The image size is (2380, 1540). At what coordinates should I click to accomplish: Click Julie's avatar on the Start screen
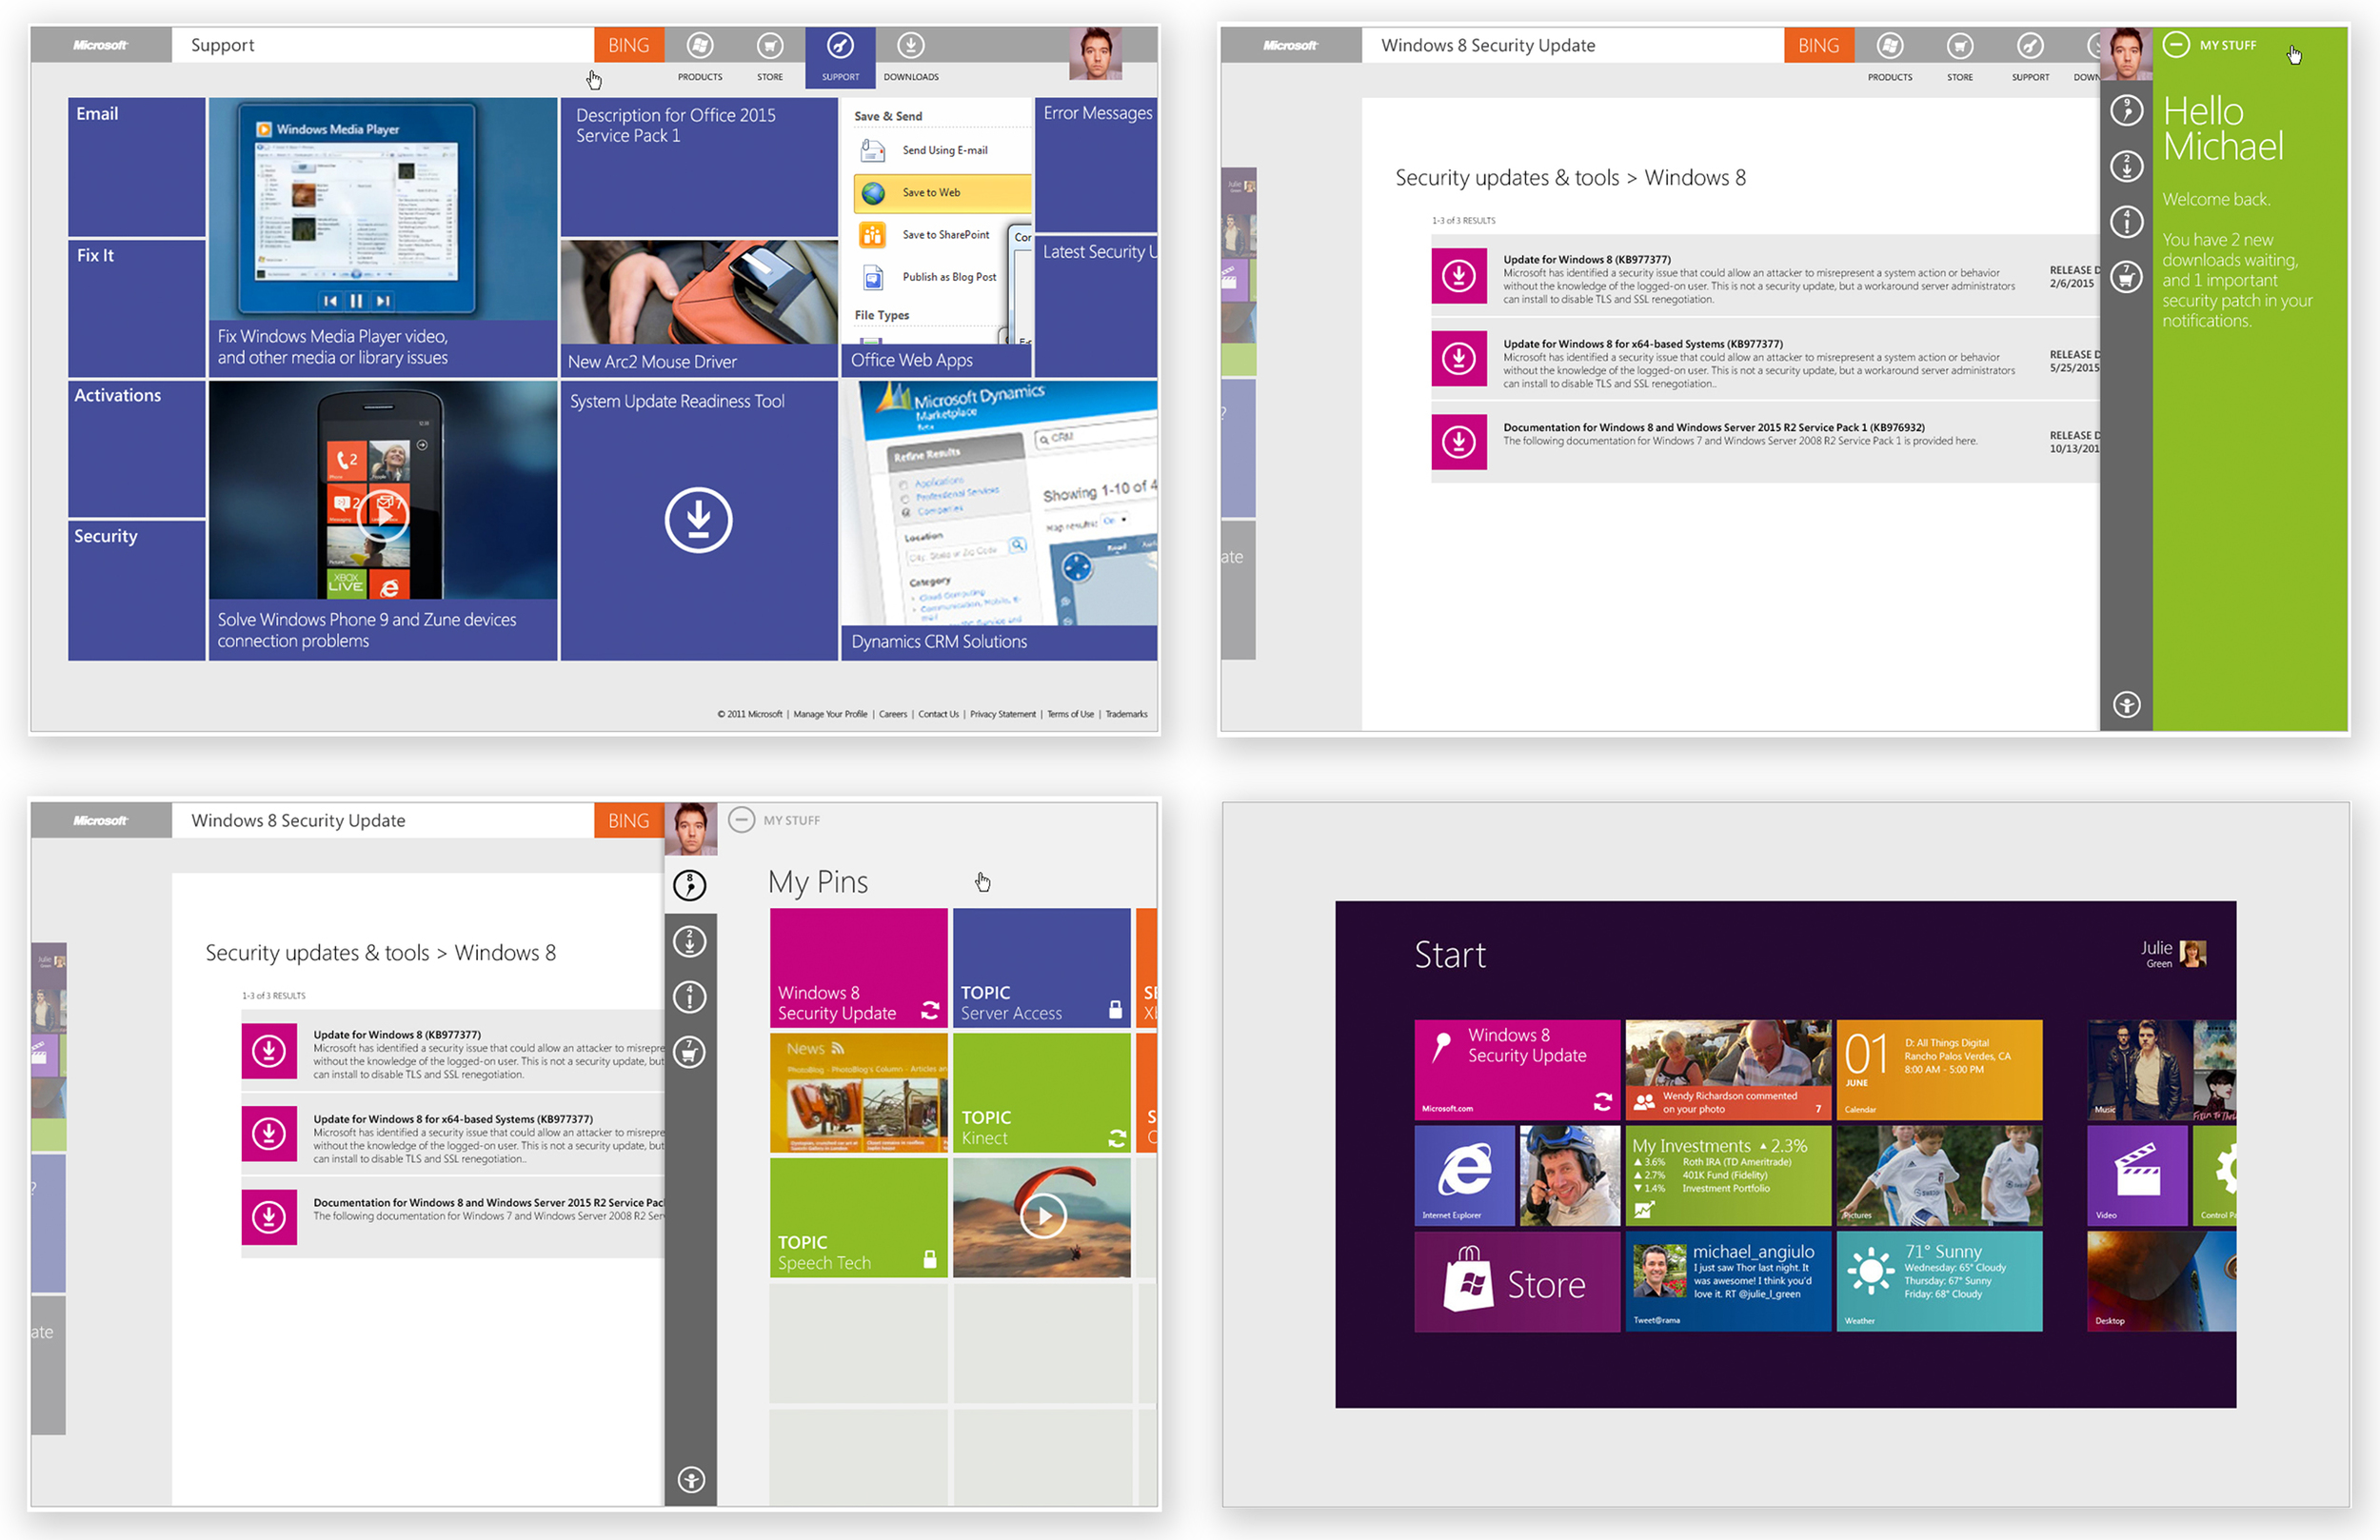tap(2192, 954)
